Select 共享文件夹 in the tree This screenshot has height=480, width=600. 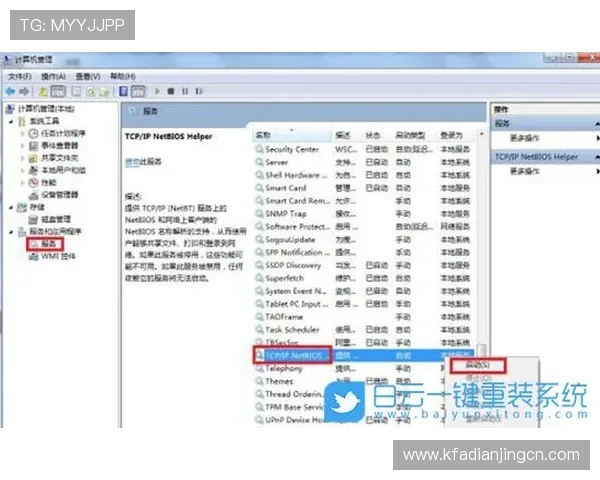(x=59, y=158)
